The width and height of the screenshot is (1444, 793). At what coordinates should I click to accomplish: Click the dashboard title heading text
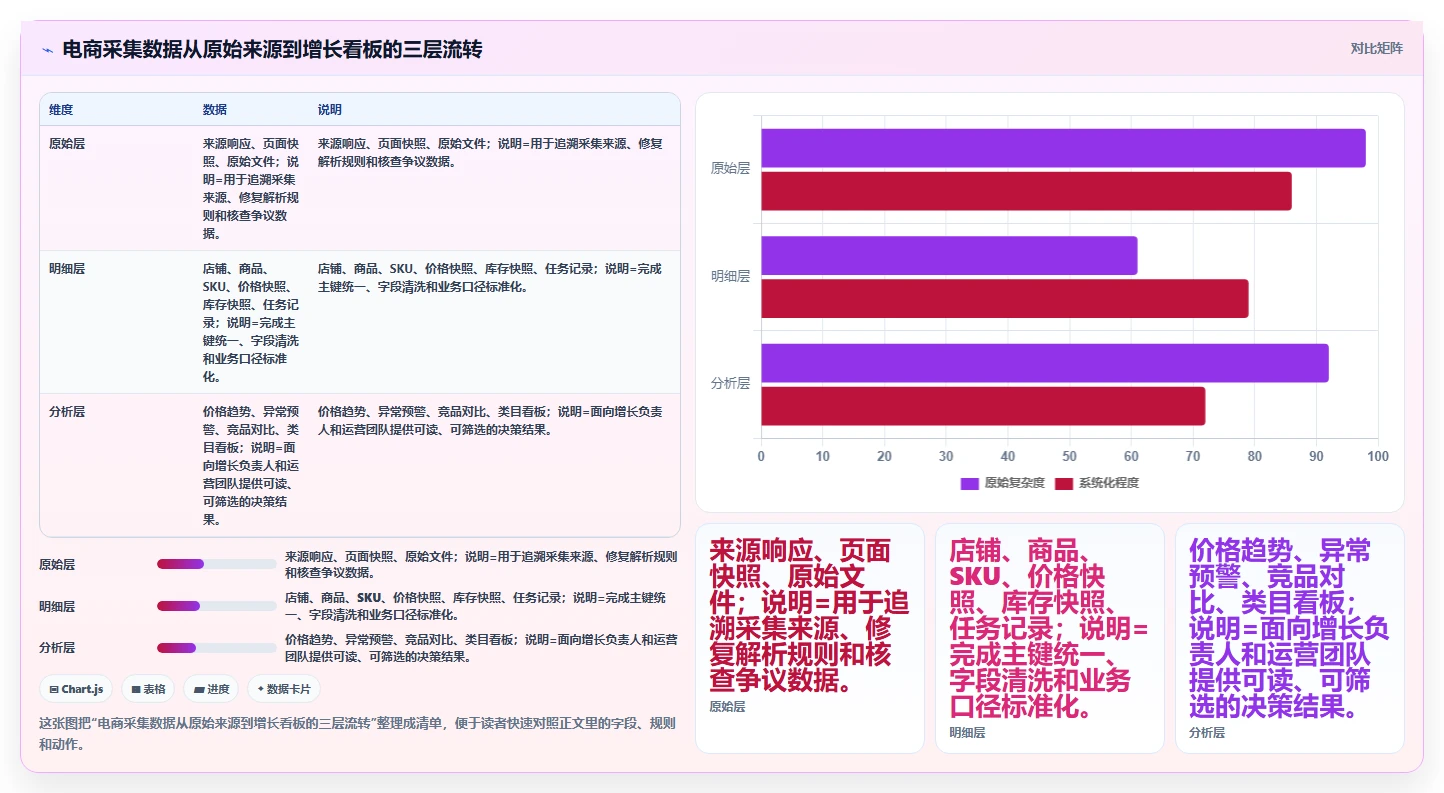tap(272, 49)
